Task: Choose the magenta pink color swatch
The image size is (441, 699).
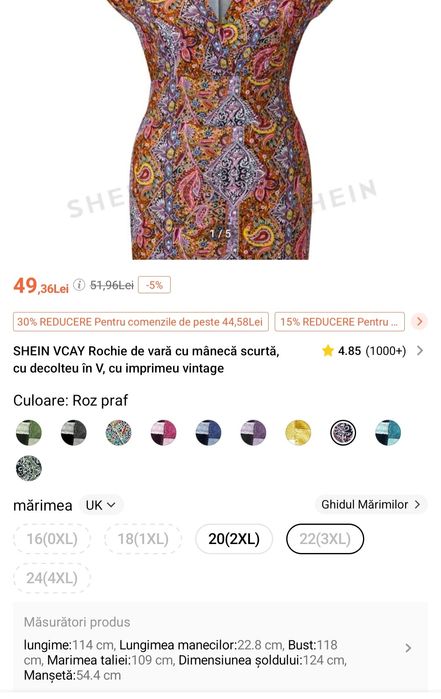Action: click(163, 432)
